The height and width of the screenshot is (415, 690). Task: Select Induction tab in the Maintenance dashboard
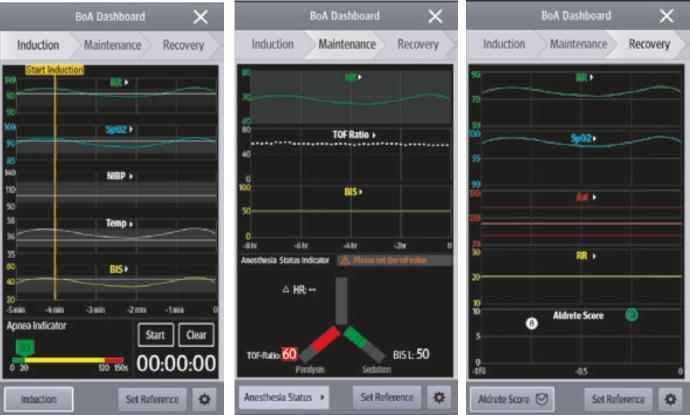272,45
